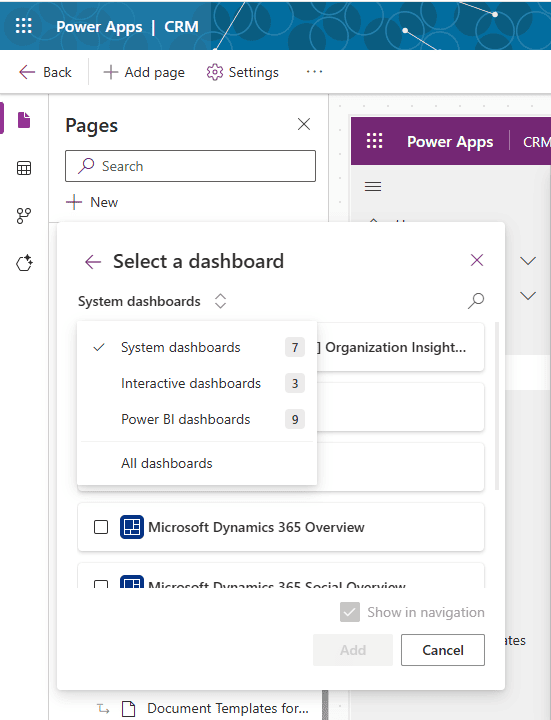Image resolution: width=551 pixels, height=720 pixels.
Task: Expand the upper chevron in preview
Action: point(528,261)
